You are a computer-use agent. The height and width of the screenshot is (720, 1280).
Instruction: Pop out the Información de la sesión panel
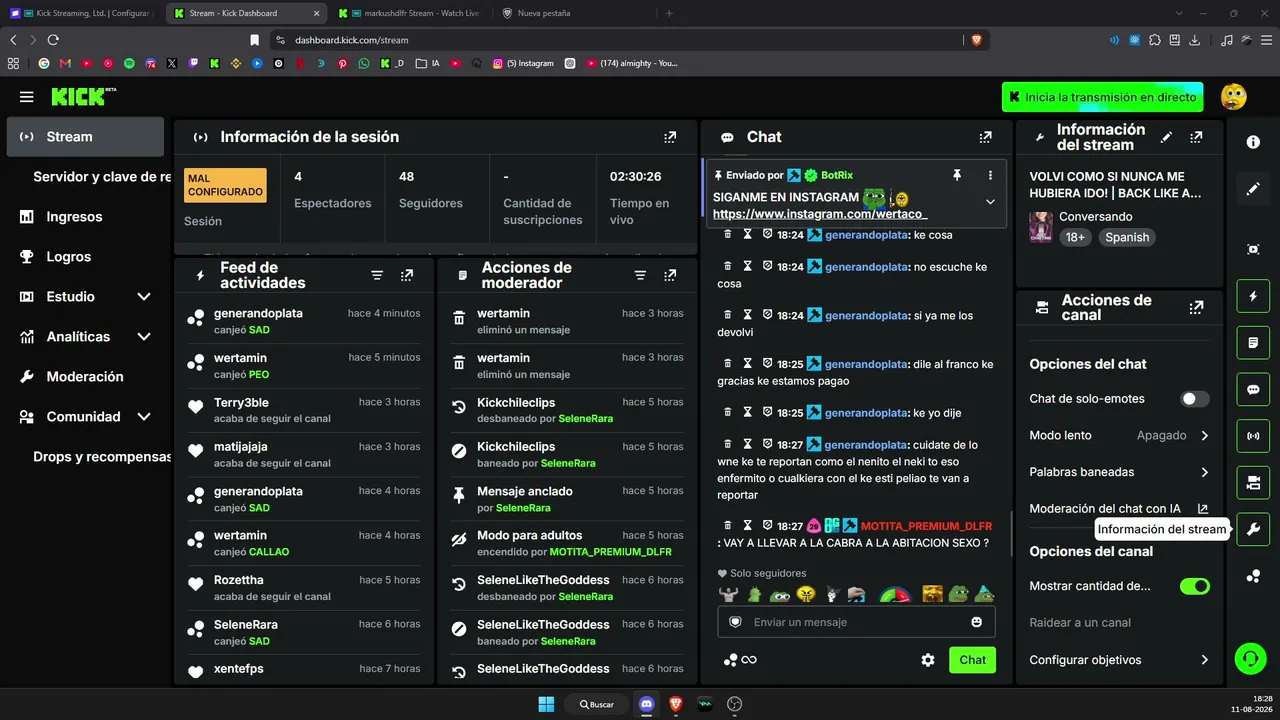pos(670,137)
